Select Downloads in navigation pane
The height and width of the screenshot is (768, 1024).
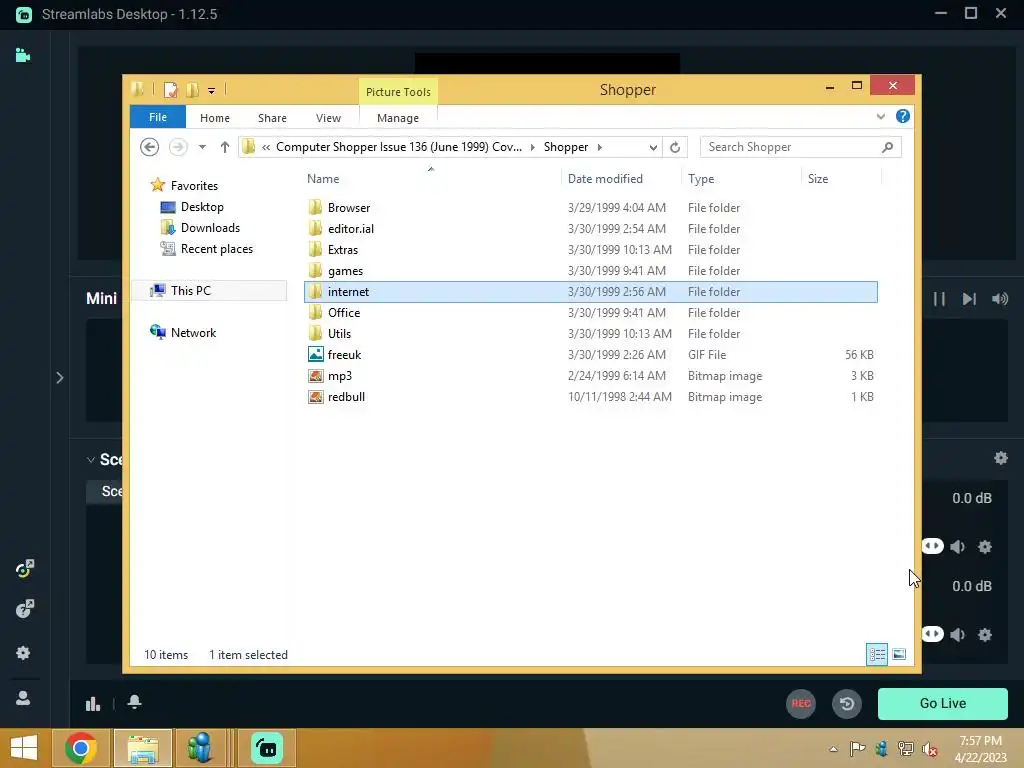[x=210, y=228]
